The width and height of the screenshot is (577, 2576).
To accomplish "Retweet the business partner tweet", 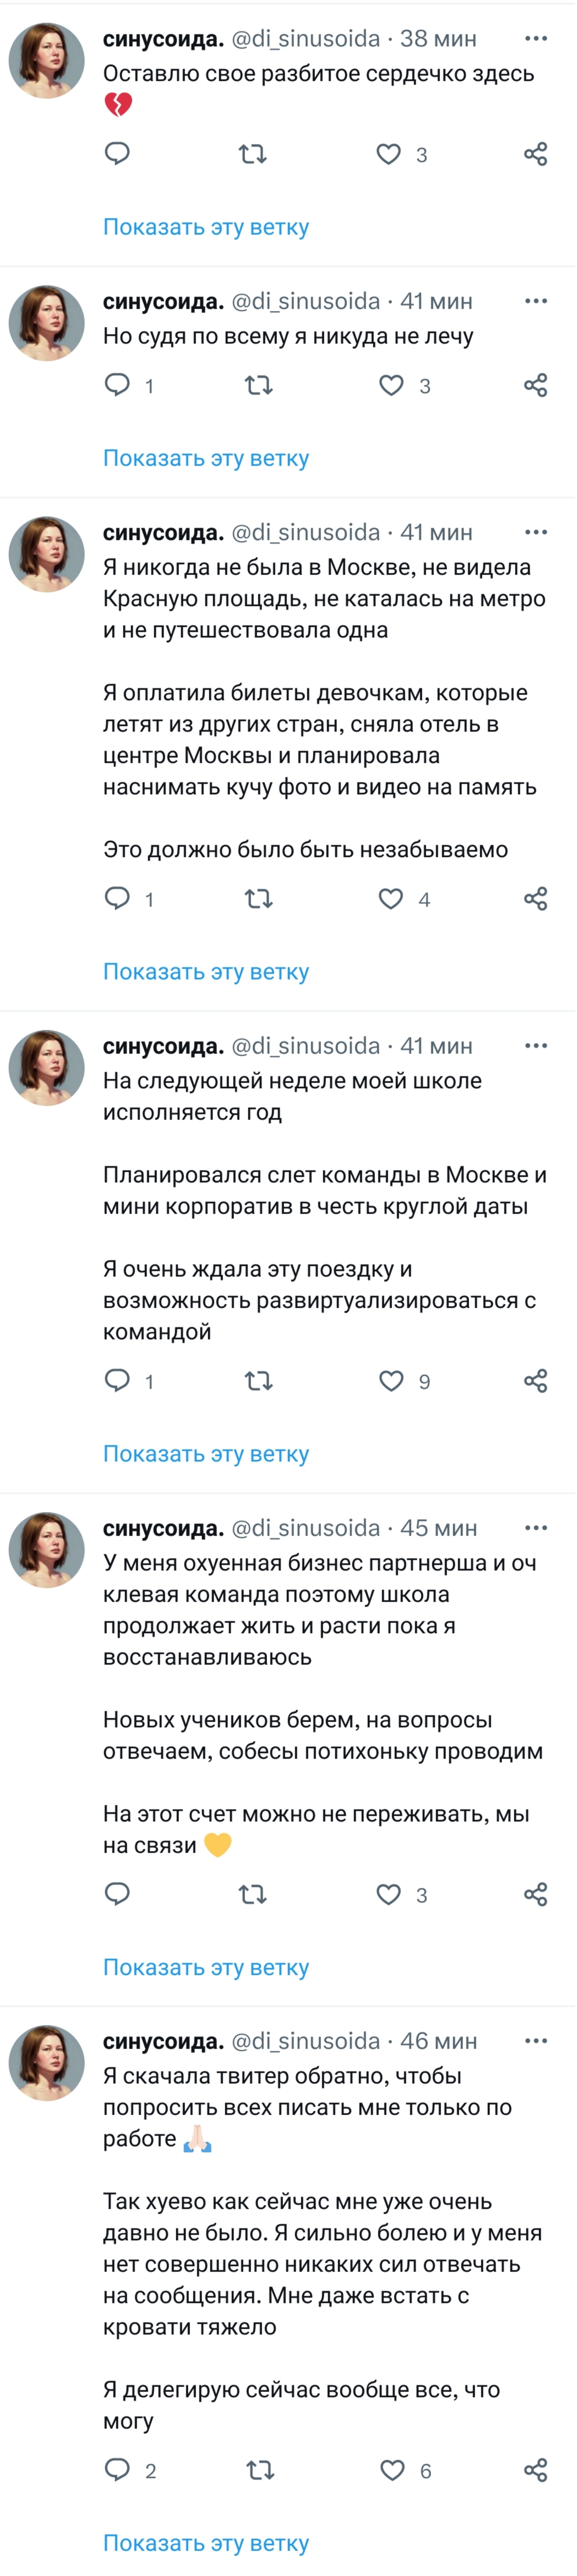I will [253, 1894].
